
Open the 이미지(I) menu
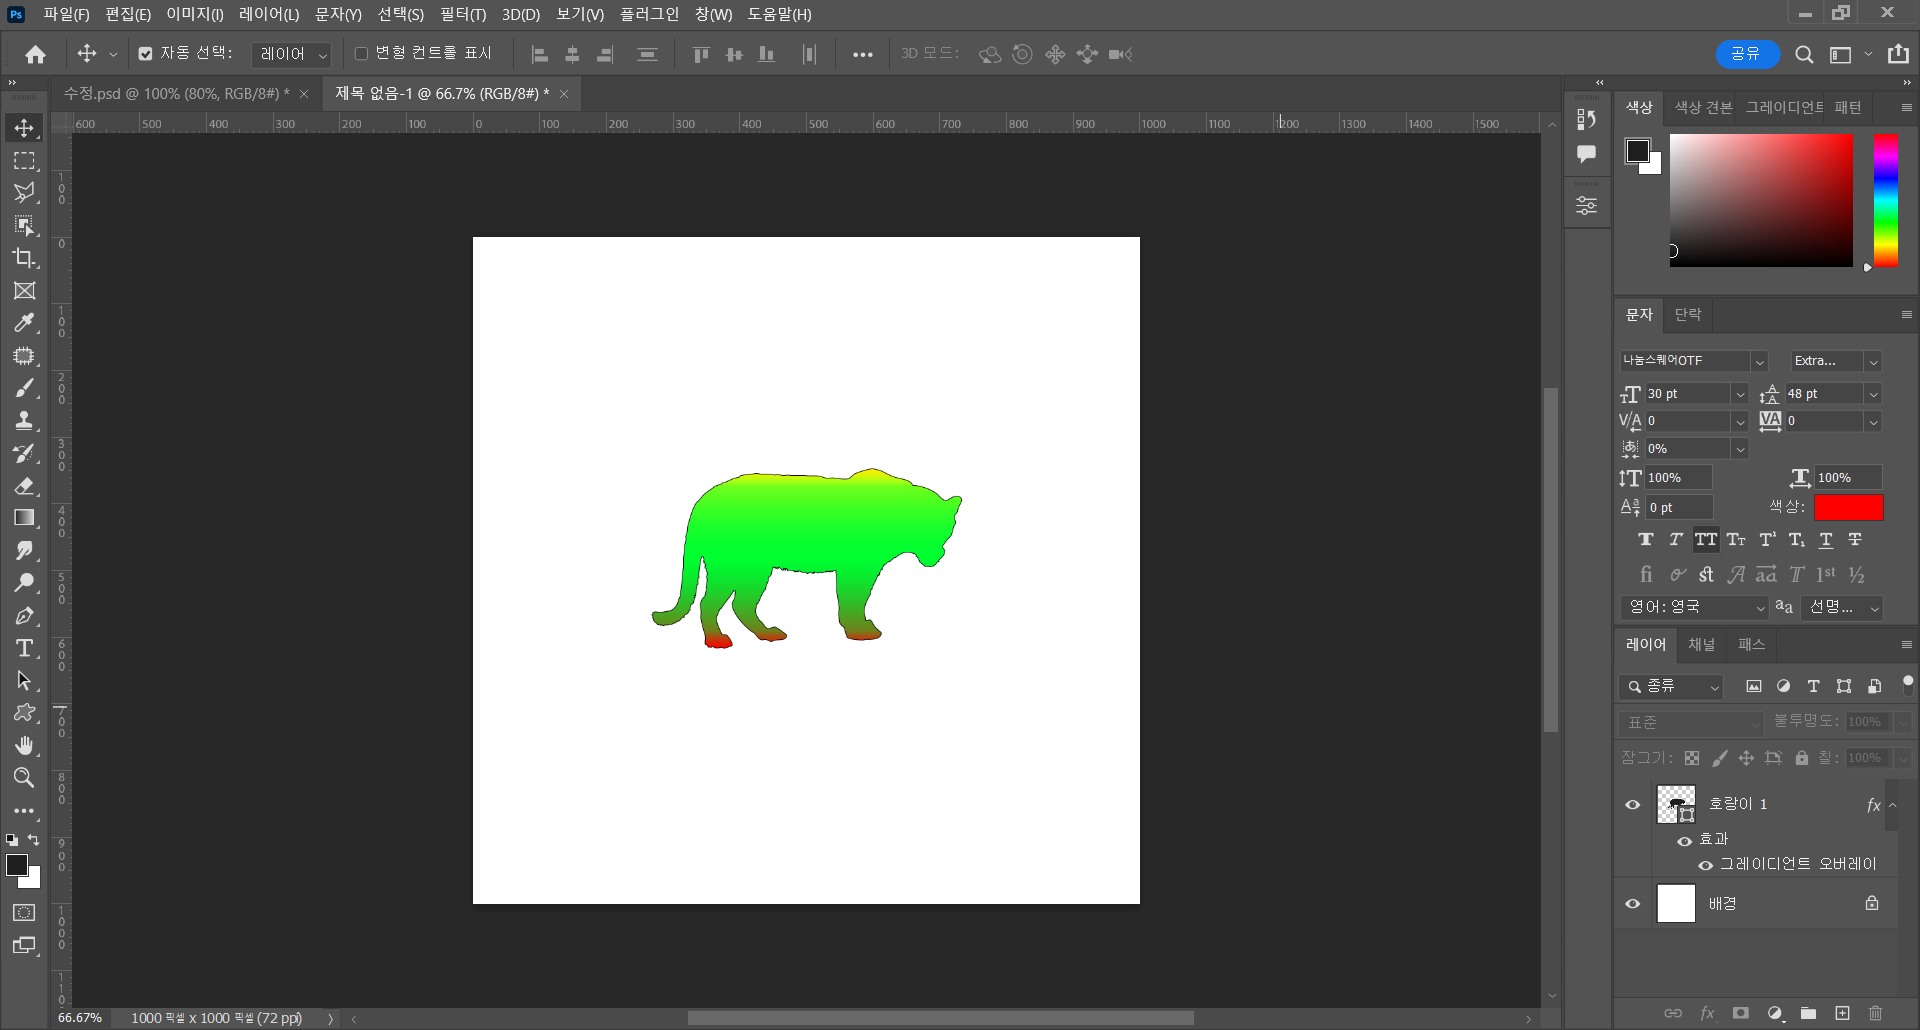coord(195,14)
